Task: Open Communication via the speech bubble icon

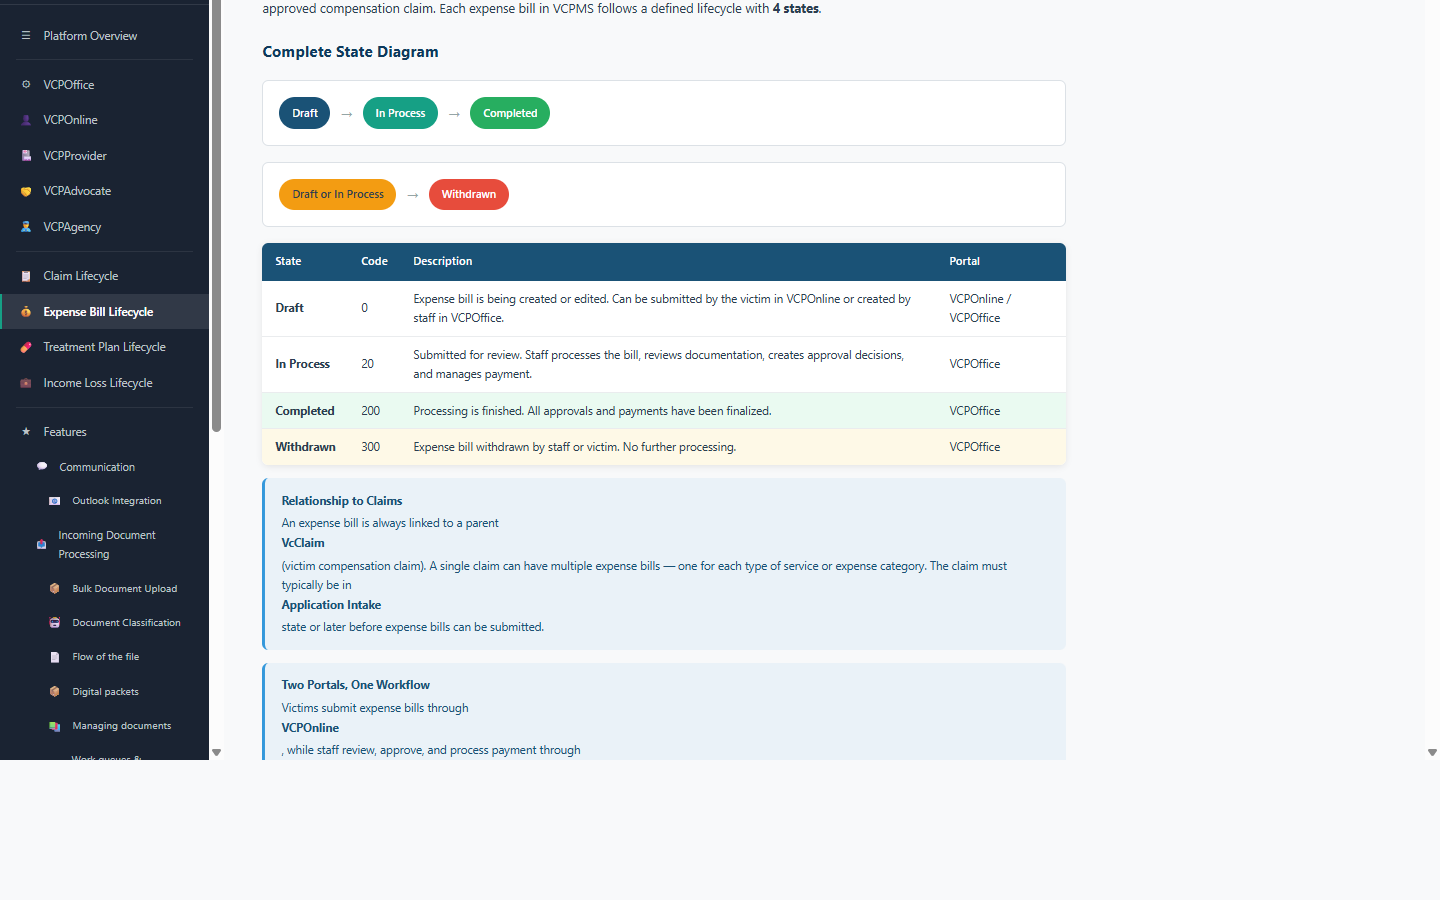Action: pos(41,466)
